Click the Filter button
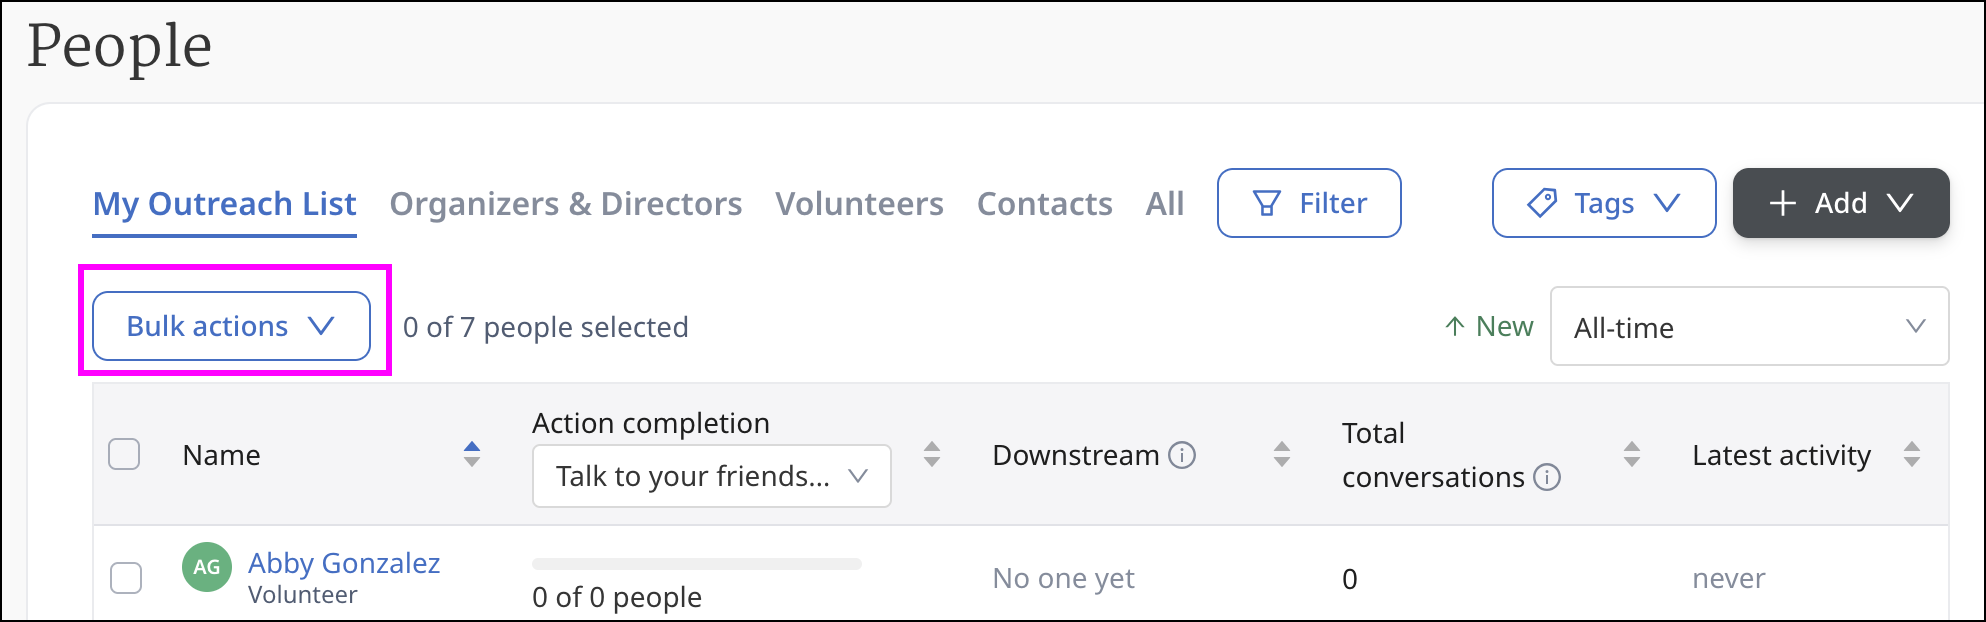 (1308, 203)
